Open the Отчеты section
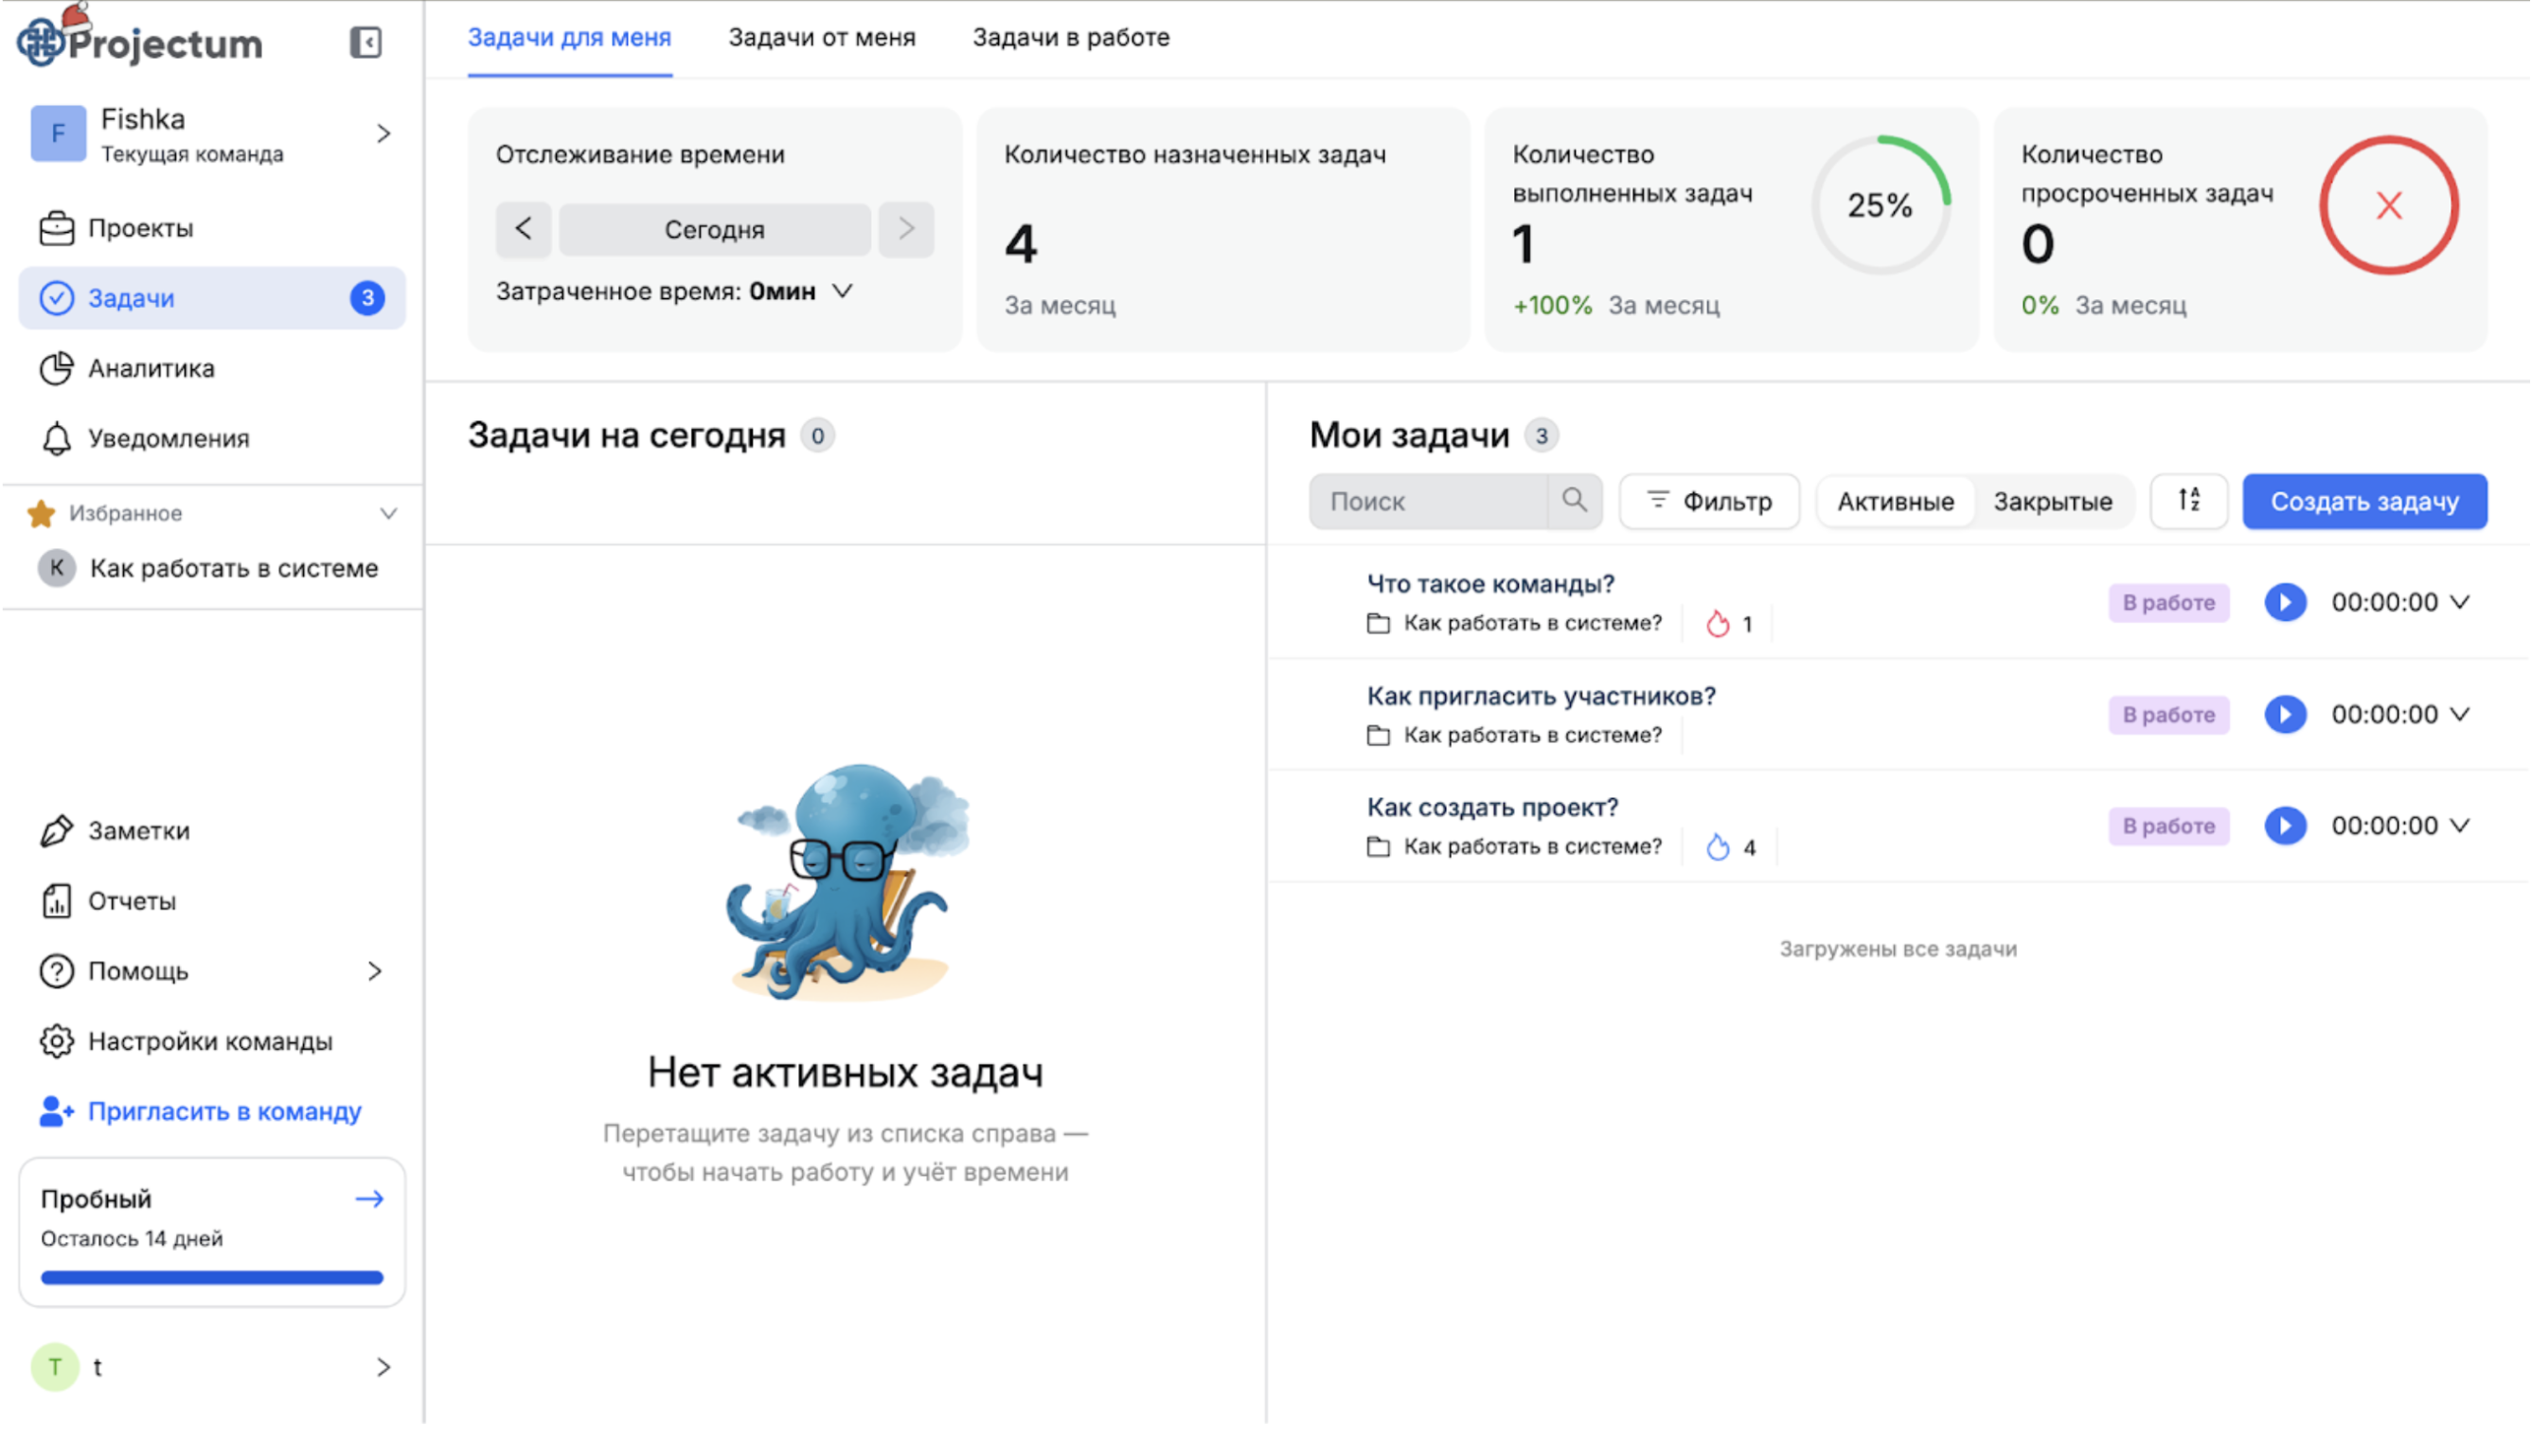2532x1456 pixels. coord(132,900)
